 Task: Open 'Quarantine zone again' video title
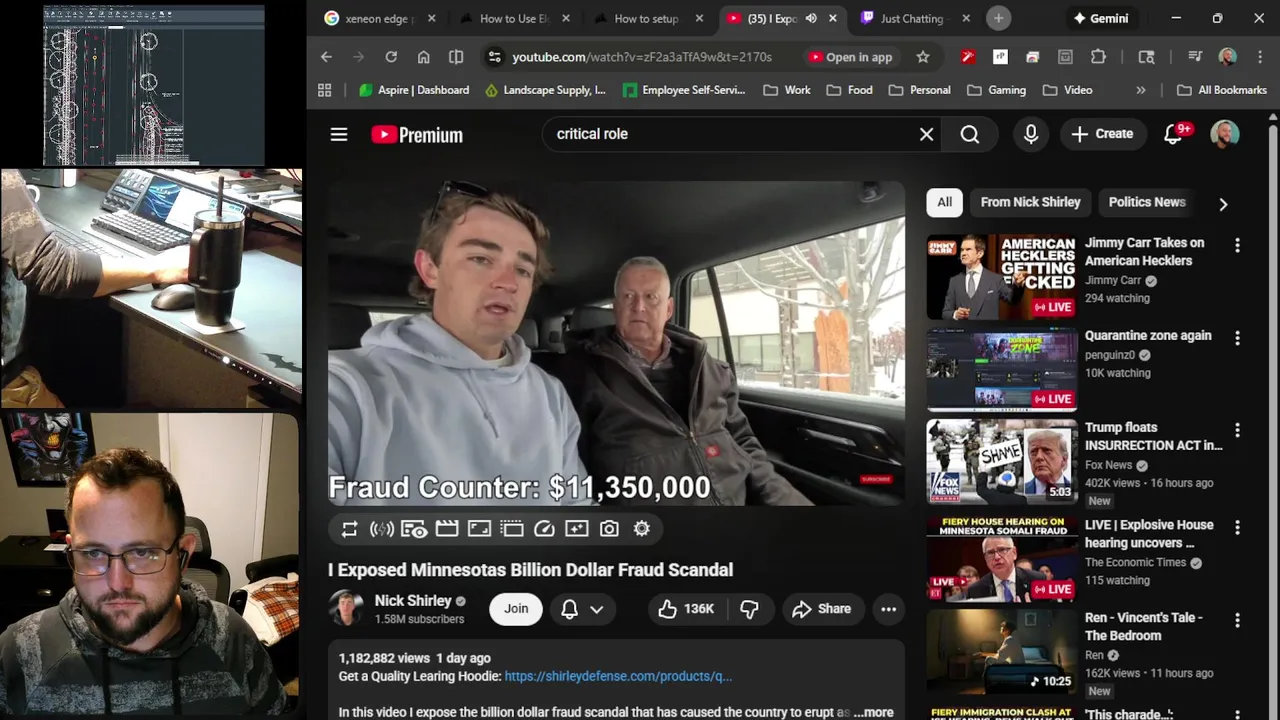[x=1148, y=336]
